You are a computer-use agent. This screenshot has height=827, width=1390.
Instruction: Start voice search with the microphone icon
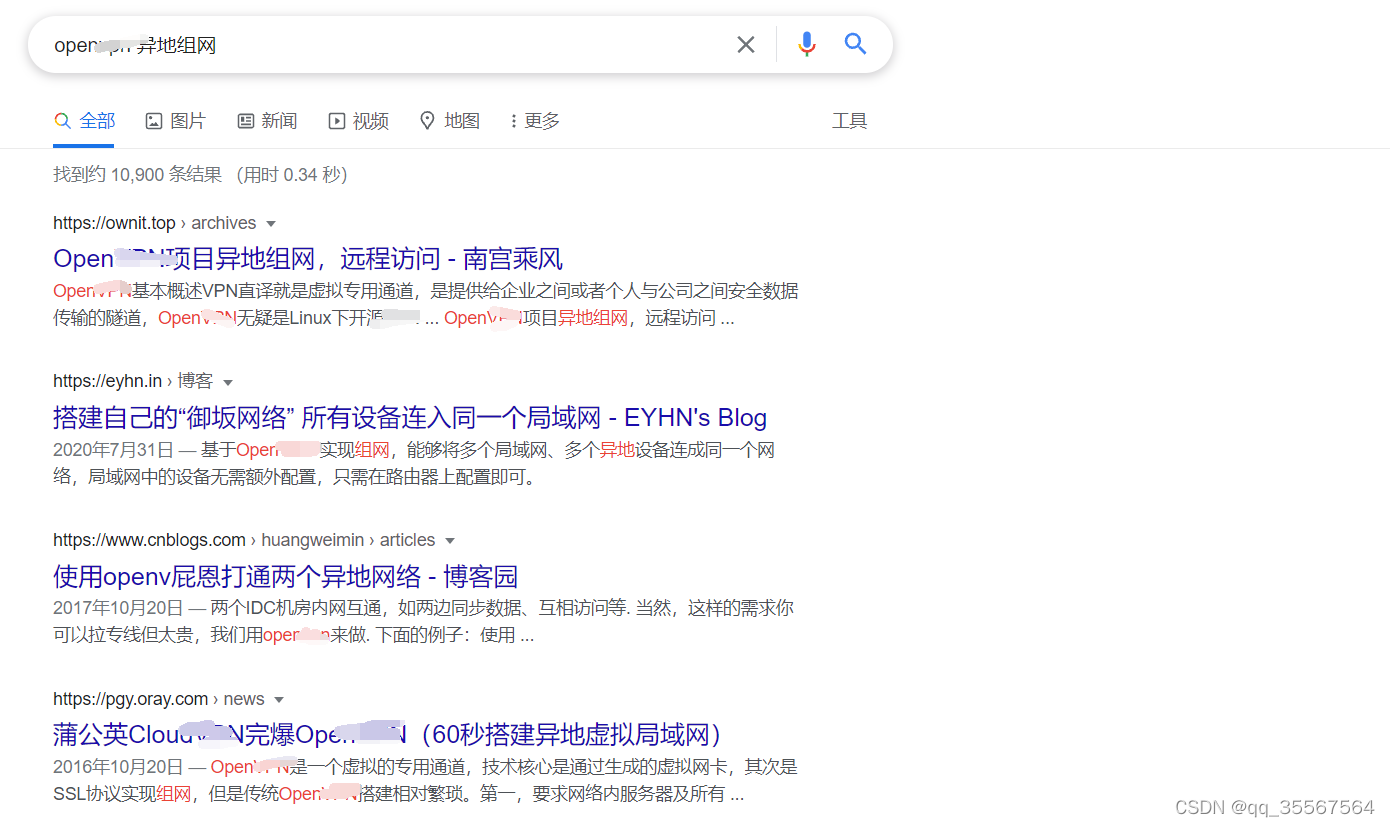[807, 44]
